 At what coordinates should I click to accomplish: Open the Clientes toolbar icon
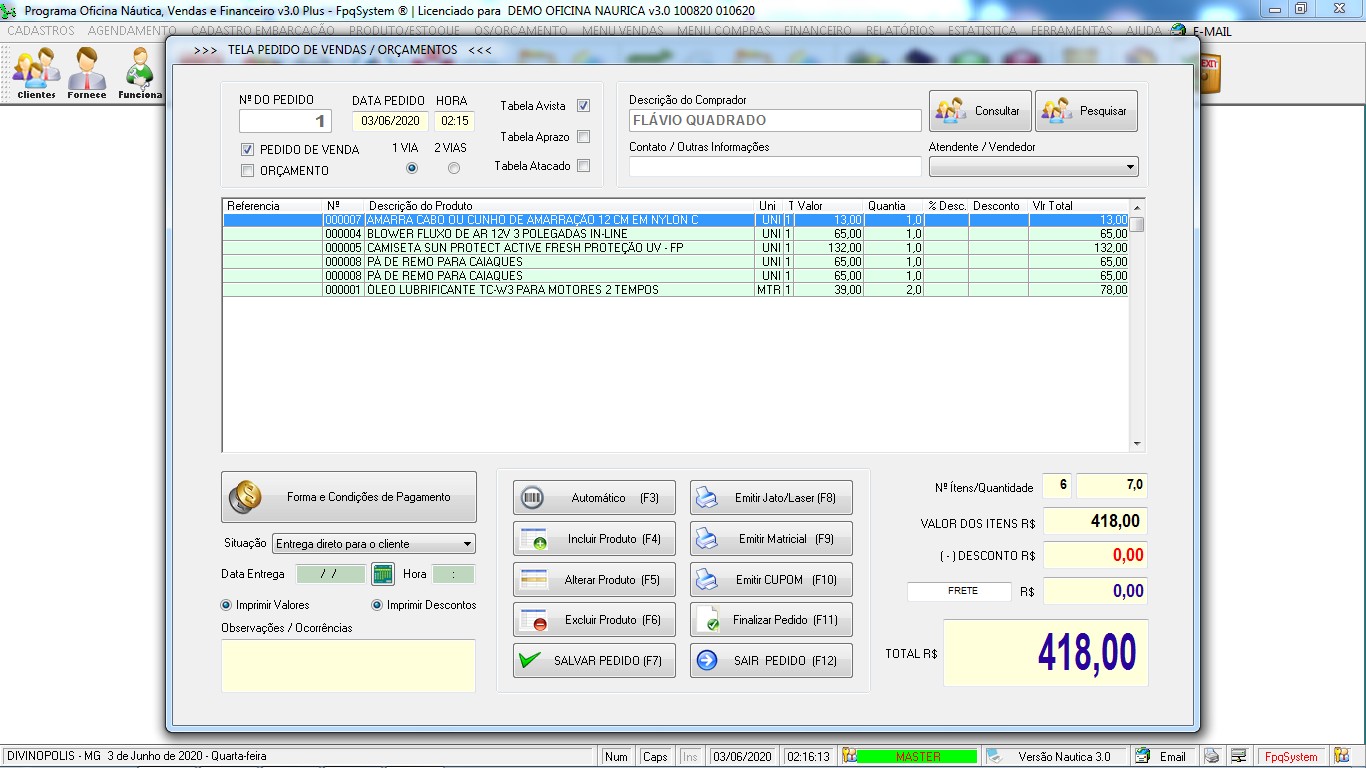(36, 70)
